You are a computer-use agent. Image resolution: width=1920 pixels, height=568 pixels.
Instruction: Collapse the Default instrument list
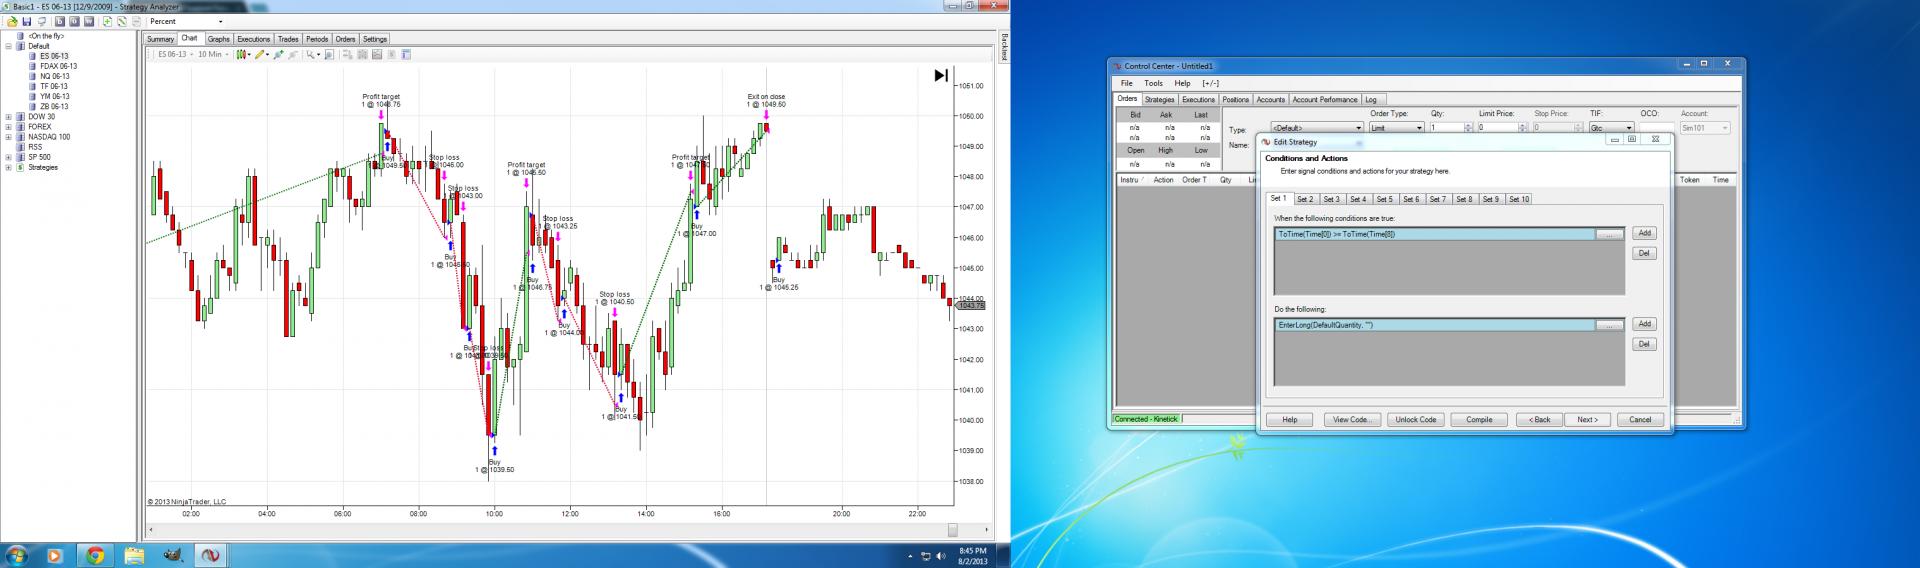point(8,46)
